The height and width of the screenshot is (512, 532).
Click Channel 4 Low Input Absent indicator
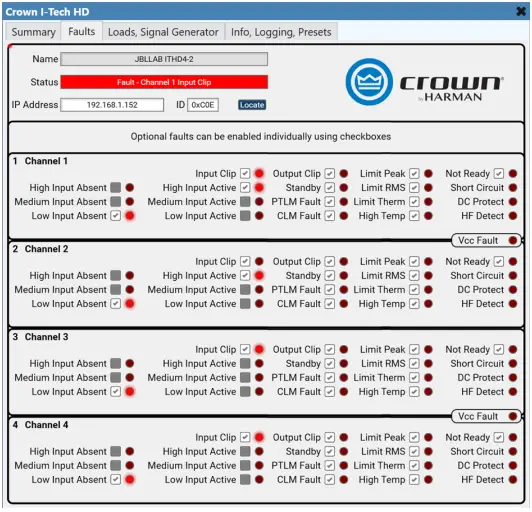pos(130,479)
